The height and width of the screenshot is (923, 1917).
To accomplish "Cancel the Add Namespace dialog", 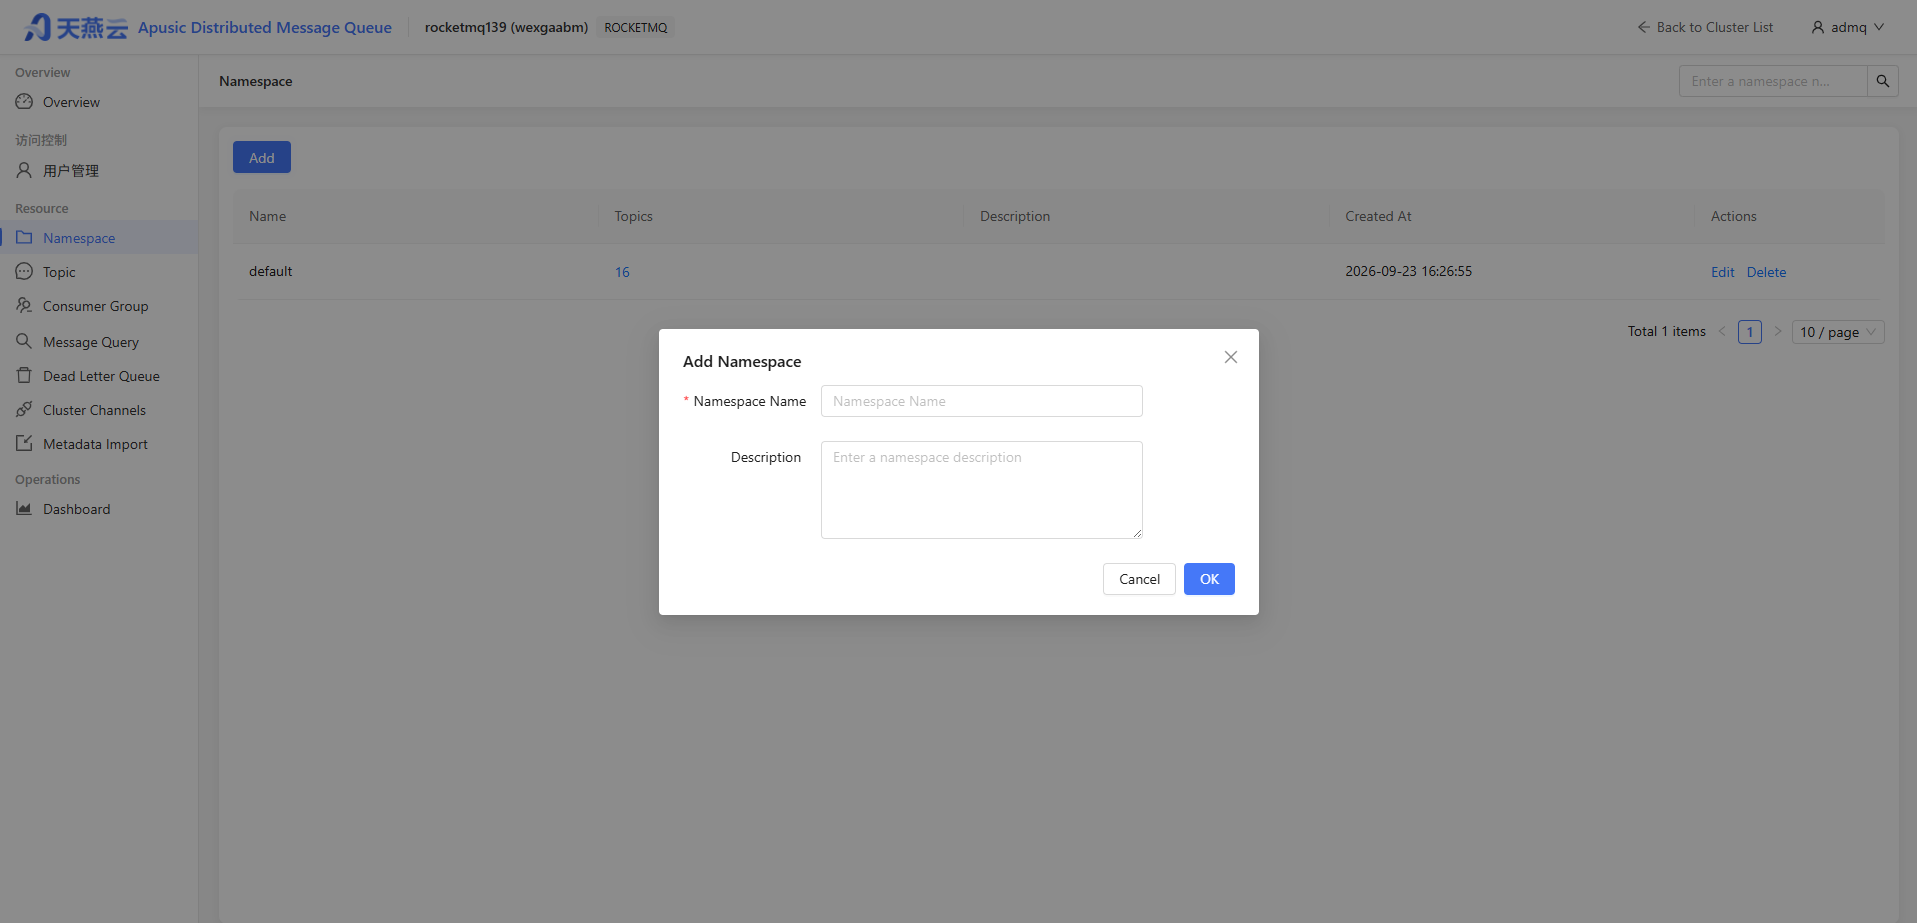I will click(x=1139, y=579).
